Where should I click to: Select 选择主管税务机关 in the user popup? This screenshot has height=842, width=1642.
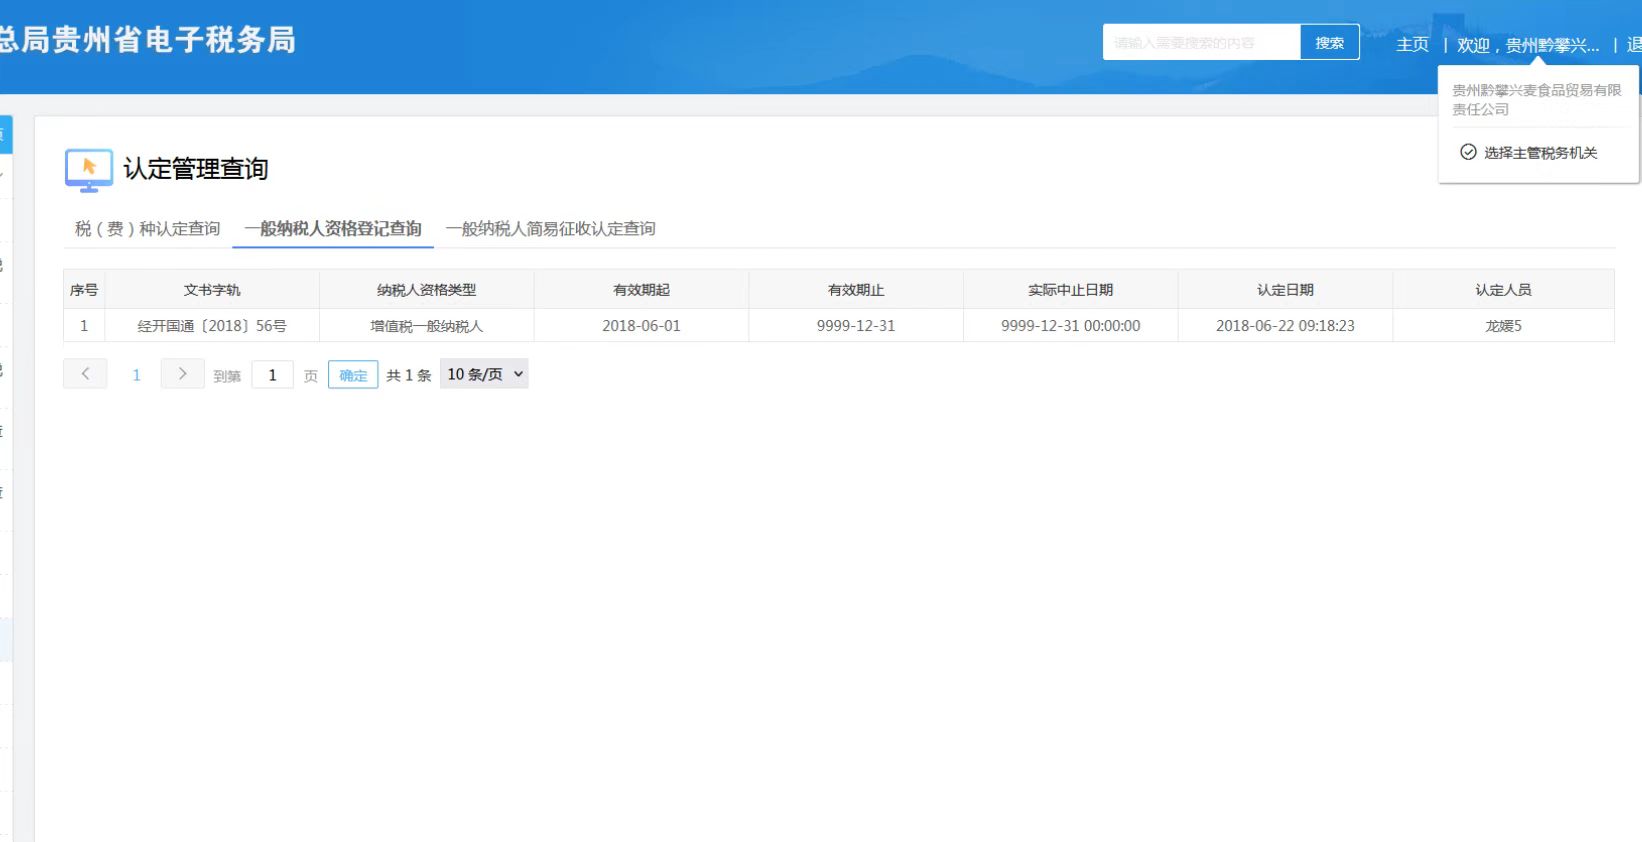1539,153
